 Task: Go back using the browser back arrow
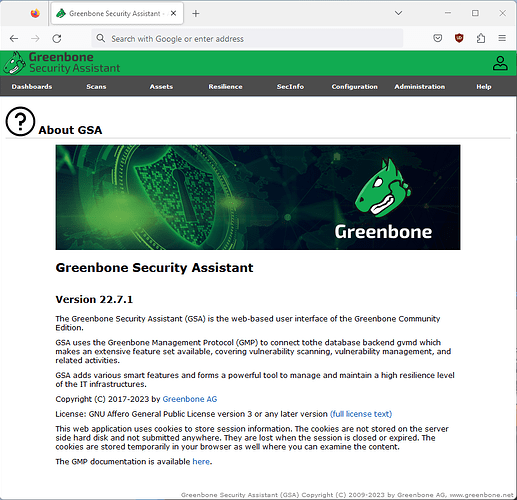click(x=14, y=39)
